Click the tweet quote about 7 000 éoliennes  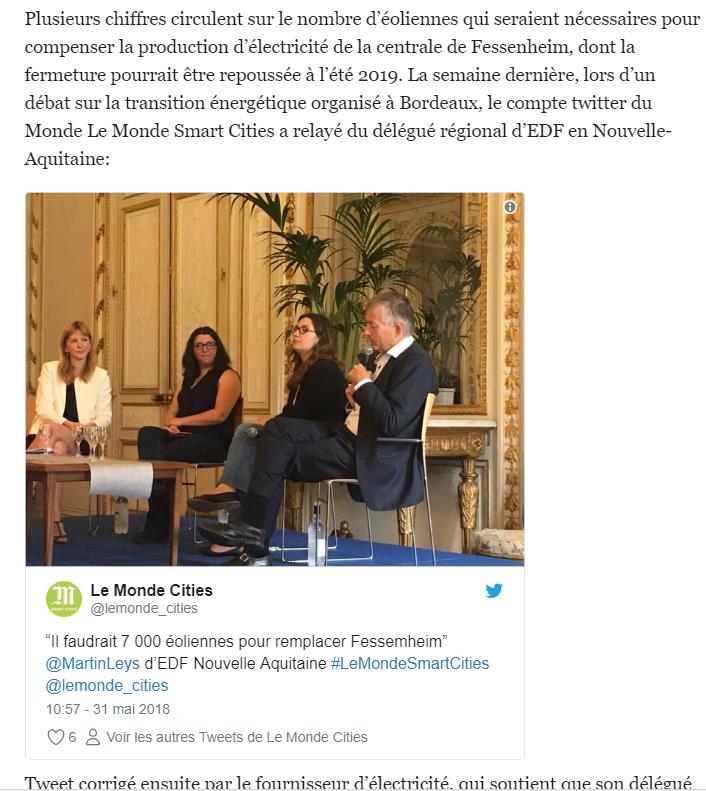tap(246, 641)
